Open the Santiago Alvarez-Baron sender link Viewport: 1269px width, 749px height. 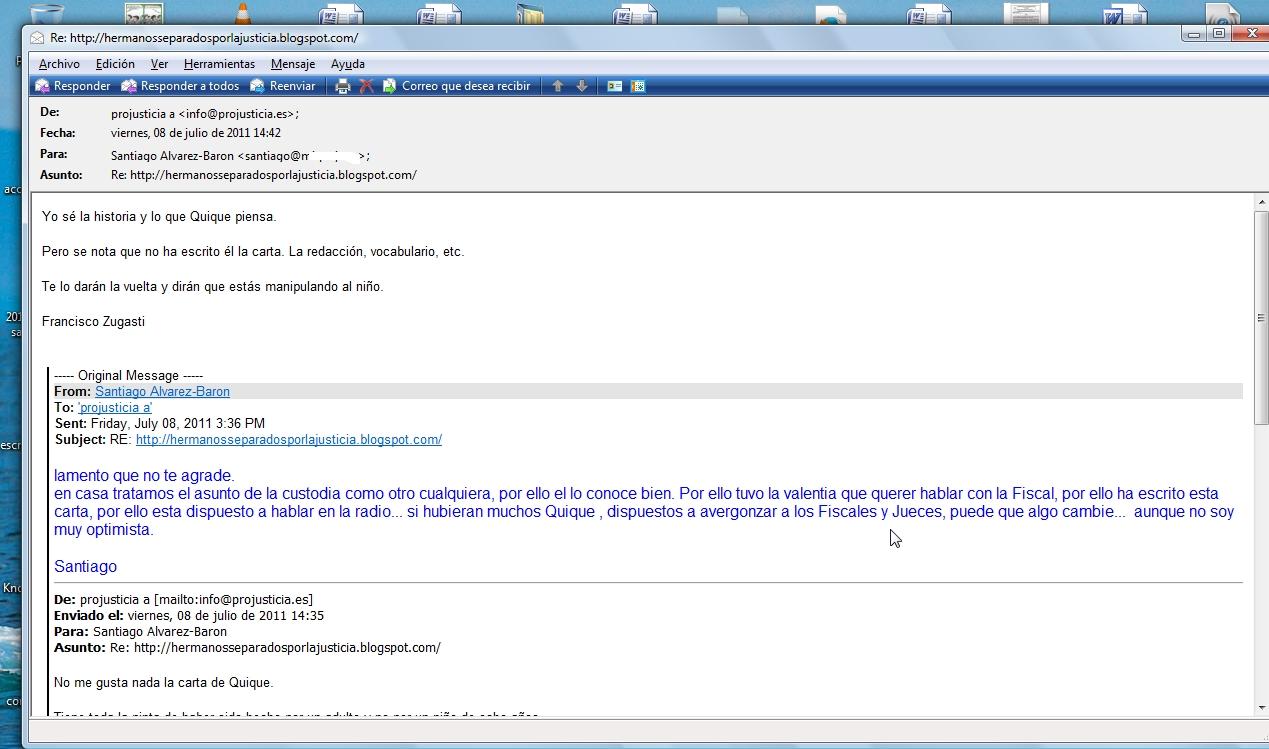[x=162, y=392]
